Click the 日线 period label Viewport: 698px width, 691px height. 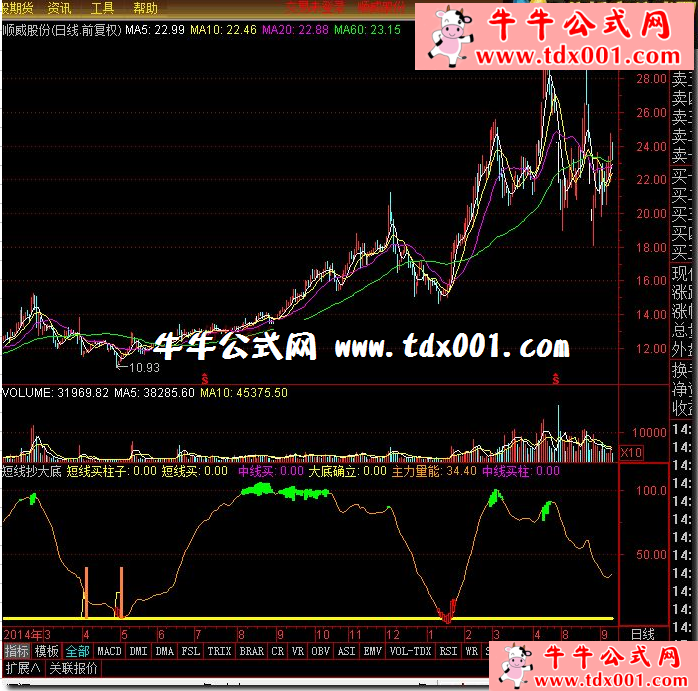tap(643, 634)
